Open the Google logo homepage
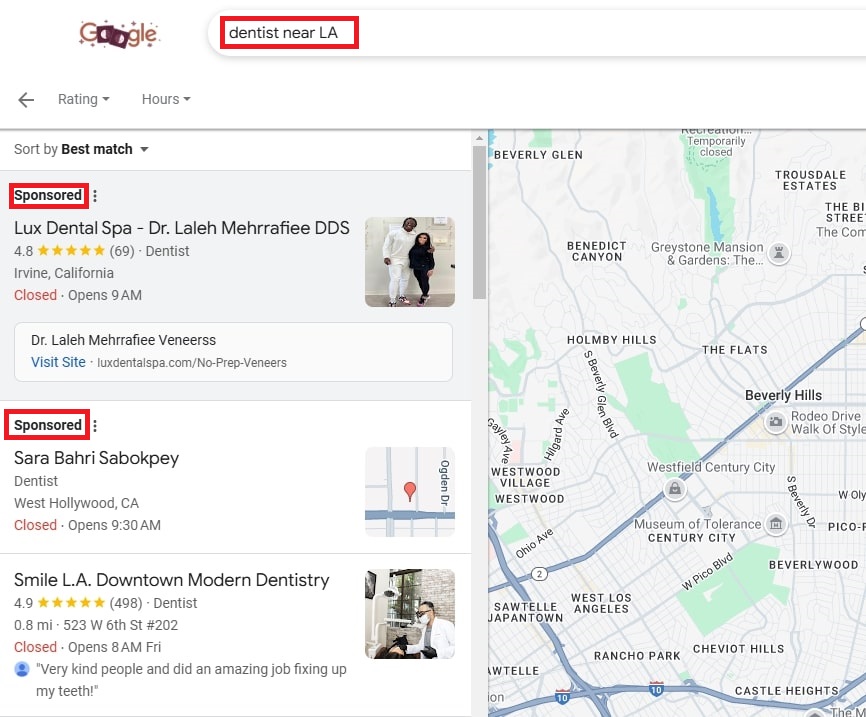866x717 pixels. click(x=119, y=34)
